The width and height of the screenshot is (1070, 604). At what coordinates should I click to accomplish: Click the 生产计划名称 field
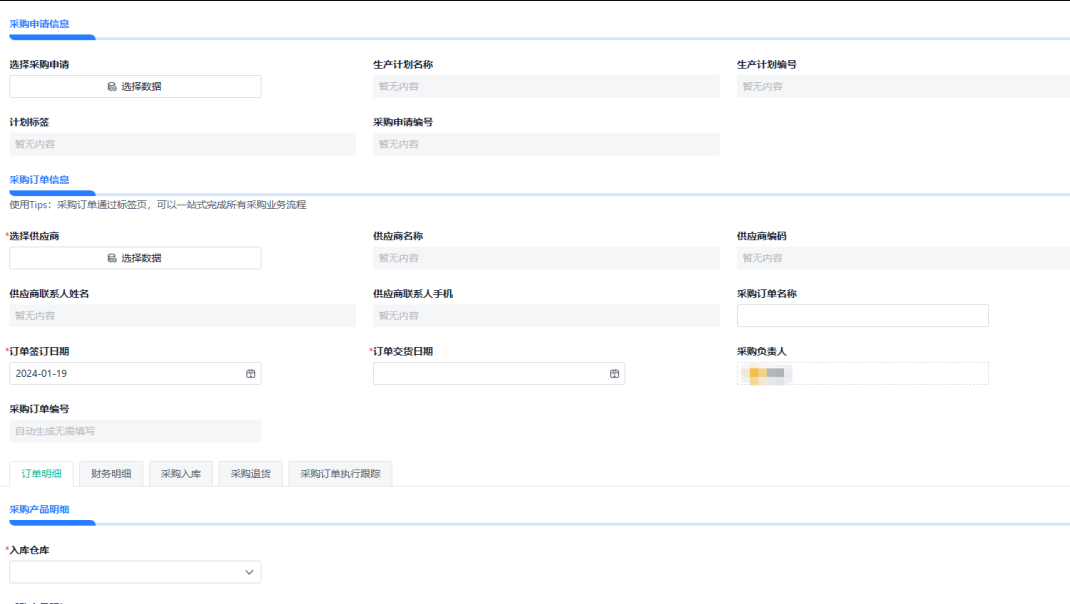click(x=546, y=87)
